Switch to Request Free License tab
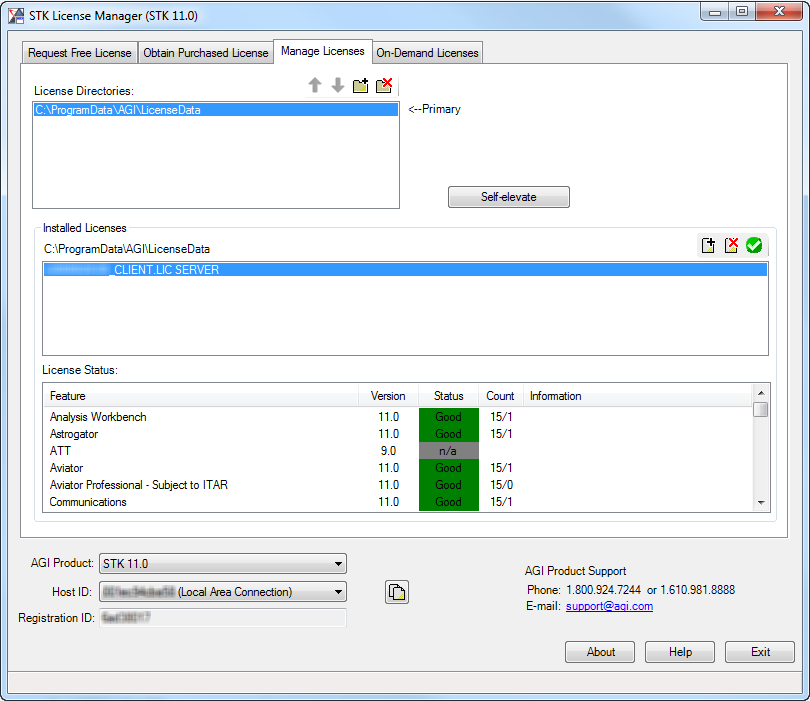Screen dimensions: 810x701 tap(80, 53)
